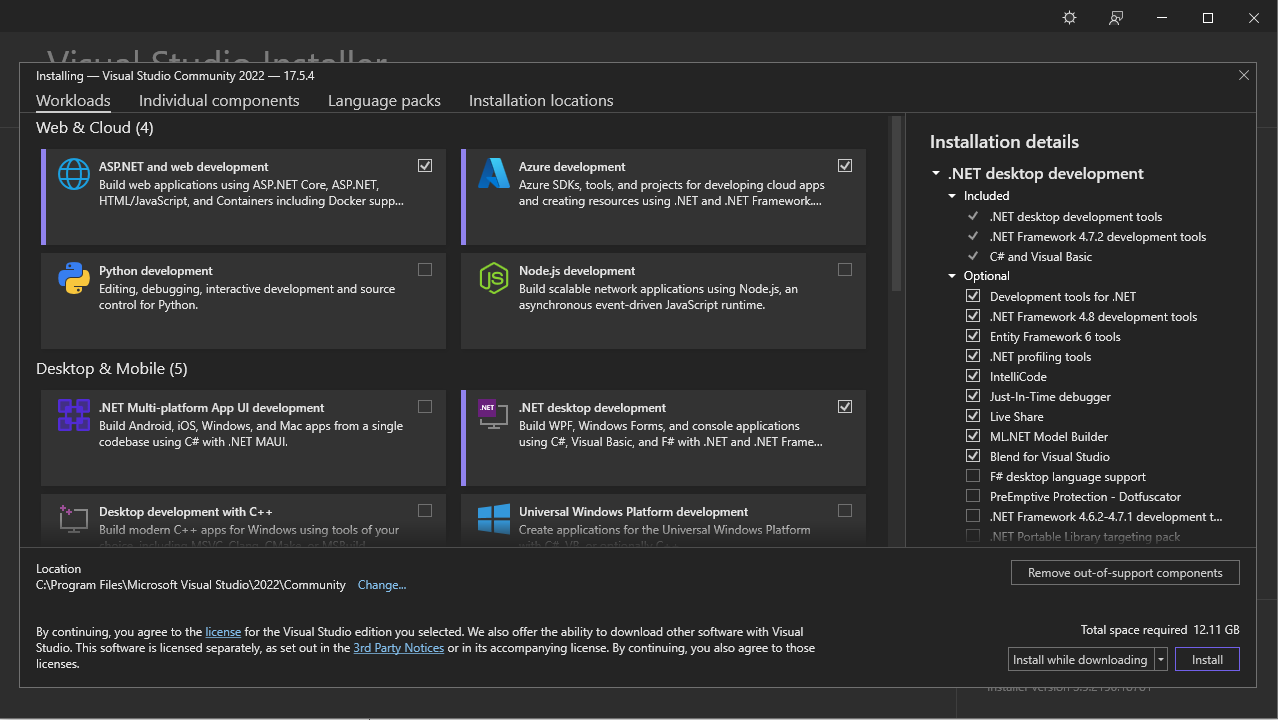This screenshot has width=1278, height=720.
Task: Enable the .NET Multi-platform App UI workload
Action: click(x=425, y=406)
